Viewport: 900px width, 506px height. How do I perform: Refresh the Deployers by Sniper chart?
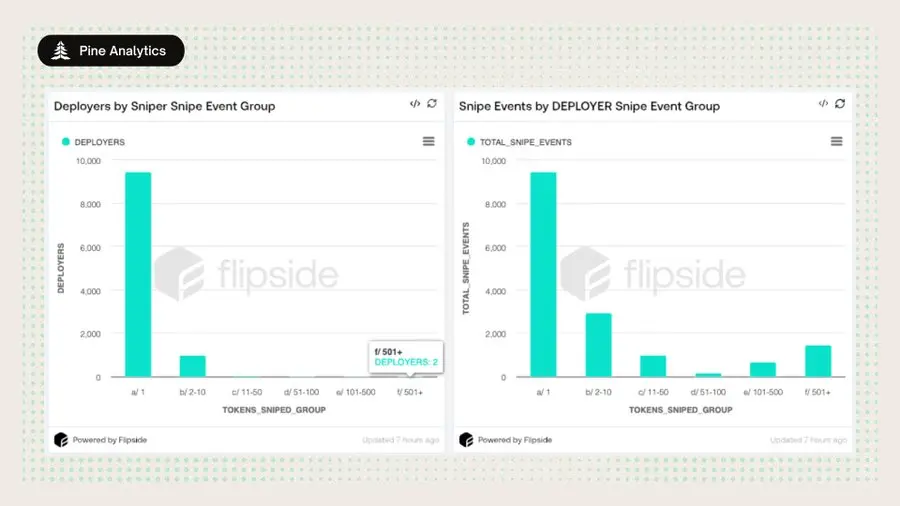(x=432, y=103)
